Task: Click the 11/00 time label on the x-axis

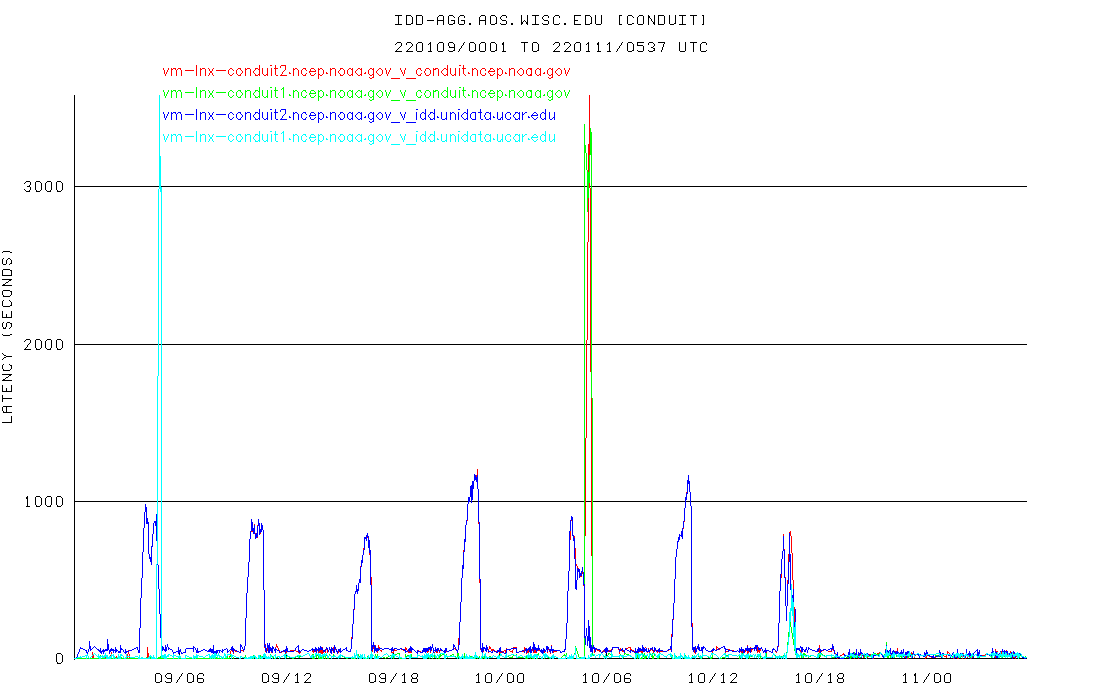Action: pyautogui.click(x=925, y=678)
